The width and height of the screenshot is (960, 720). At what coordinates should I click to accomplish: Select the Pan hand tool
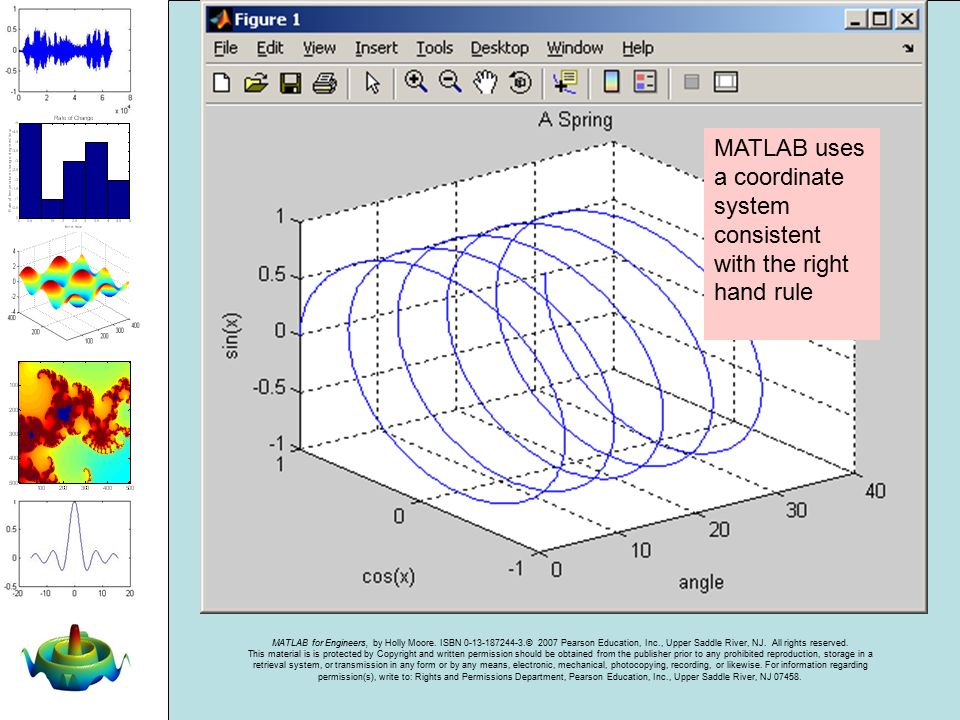(485, 81)
